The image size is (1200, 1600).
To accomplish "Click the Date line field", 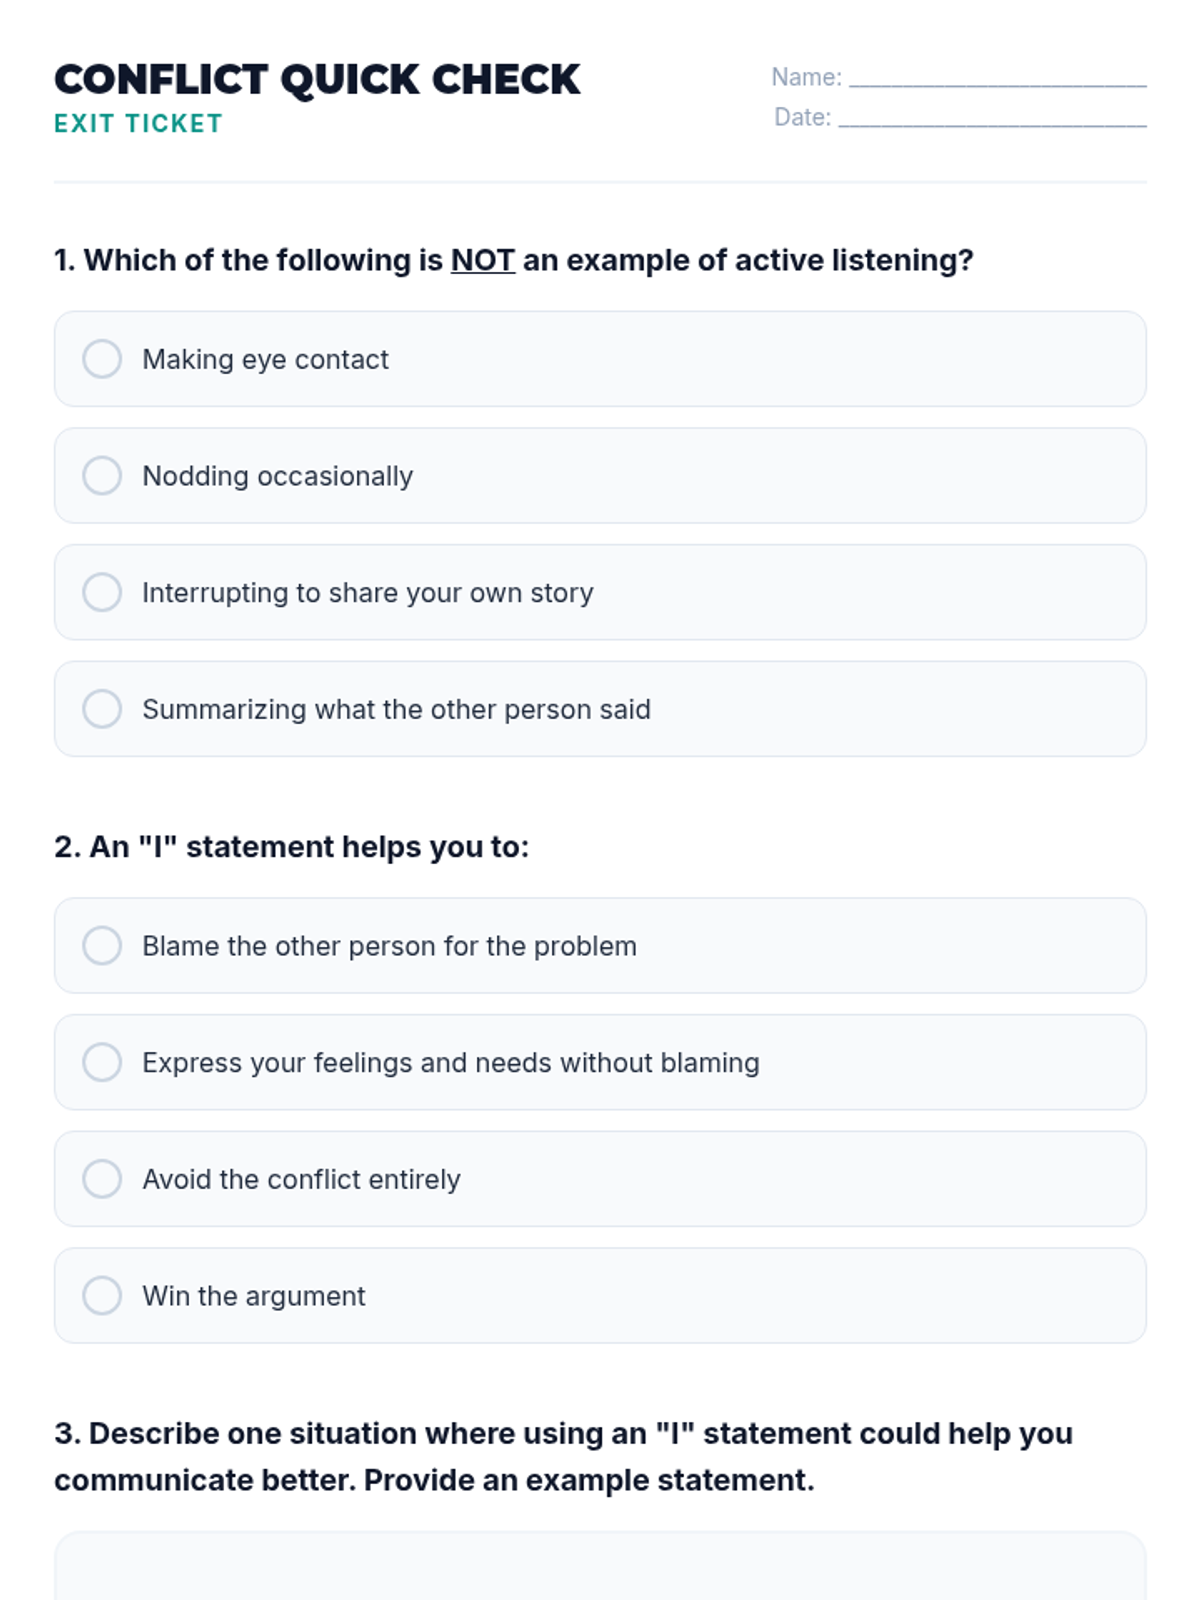I will pyautogui.click(x=992, y=118).
